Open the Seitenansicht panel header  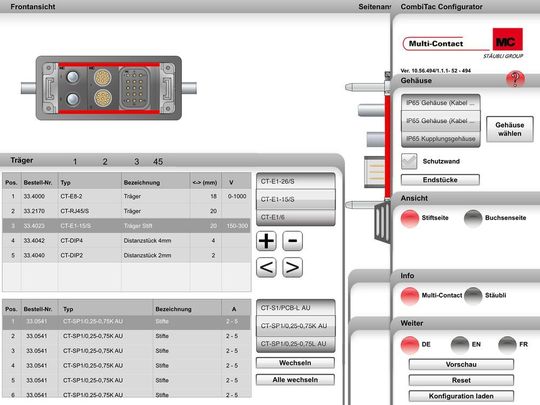click(x=374, y=7)
